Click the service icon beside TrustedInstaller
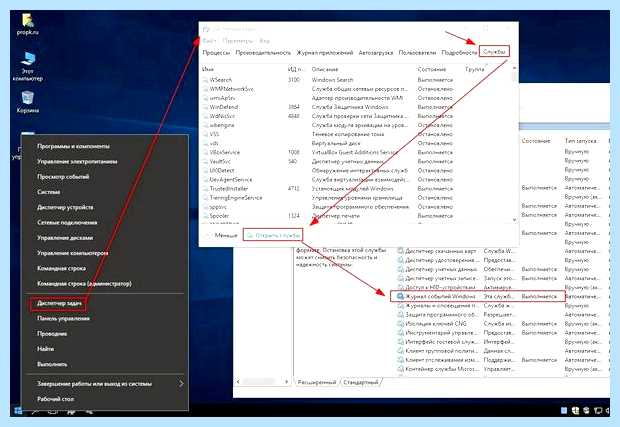 (205, 189)
